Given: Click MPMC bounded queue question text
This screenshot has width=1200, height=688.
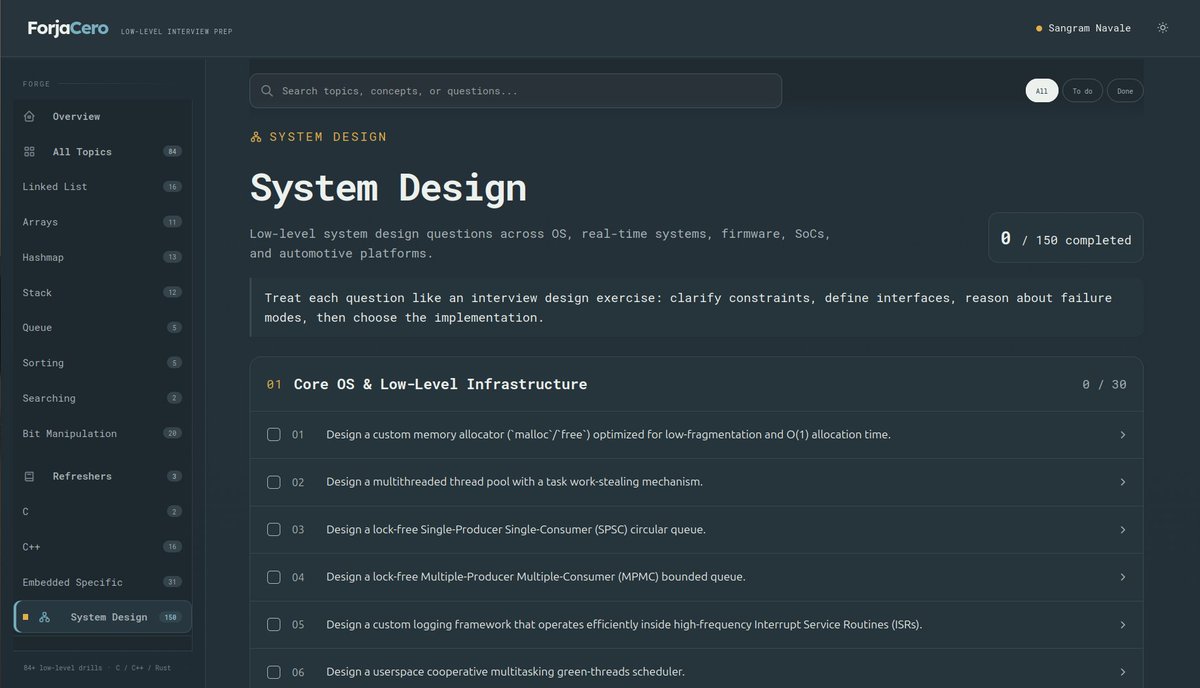Looking at the screenshot, I should pyautogui.click(x=535, y=577).
